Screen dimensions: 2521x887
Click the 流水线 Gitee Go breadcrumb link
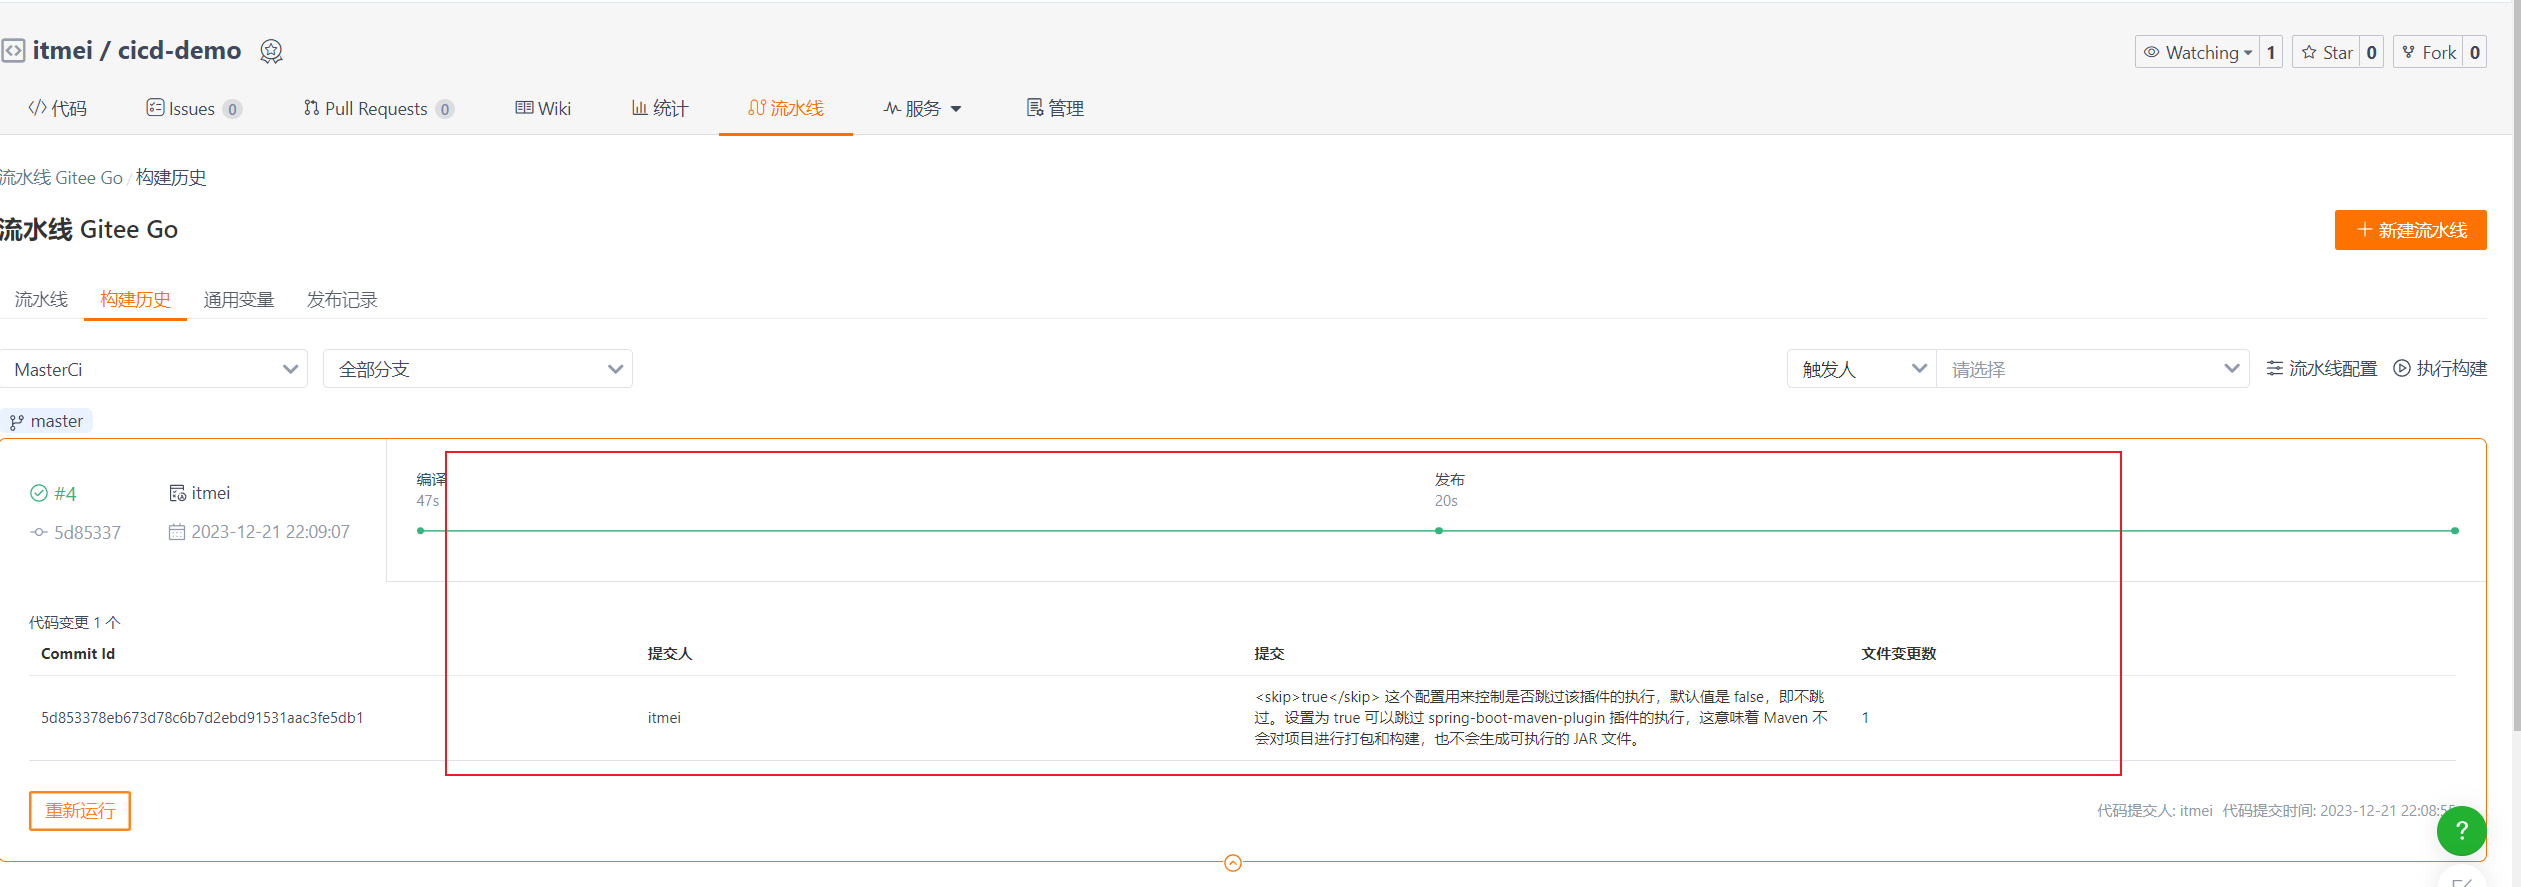tap(61, 177)
